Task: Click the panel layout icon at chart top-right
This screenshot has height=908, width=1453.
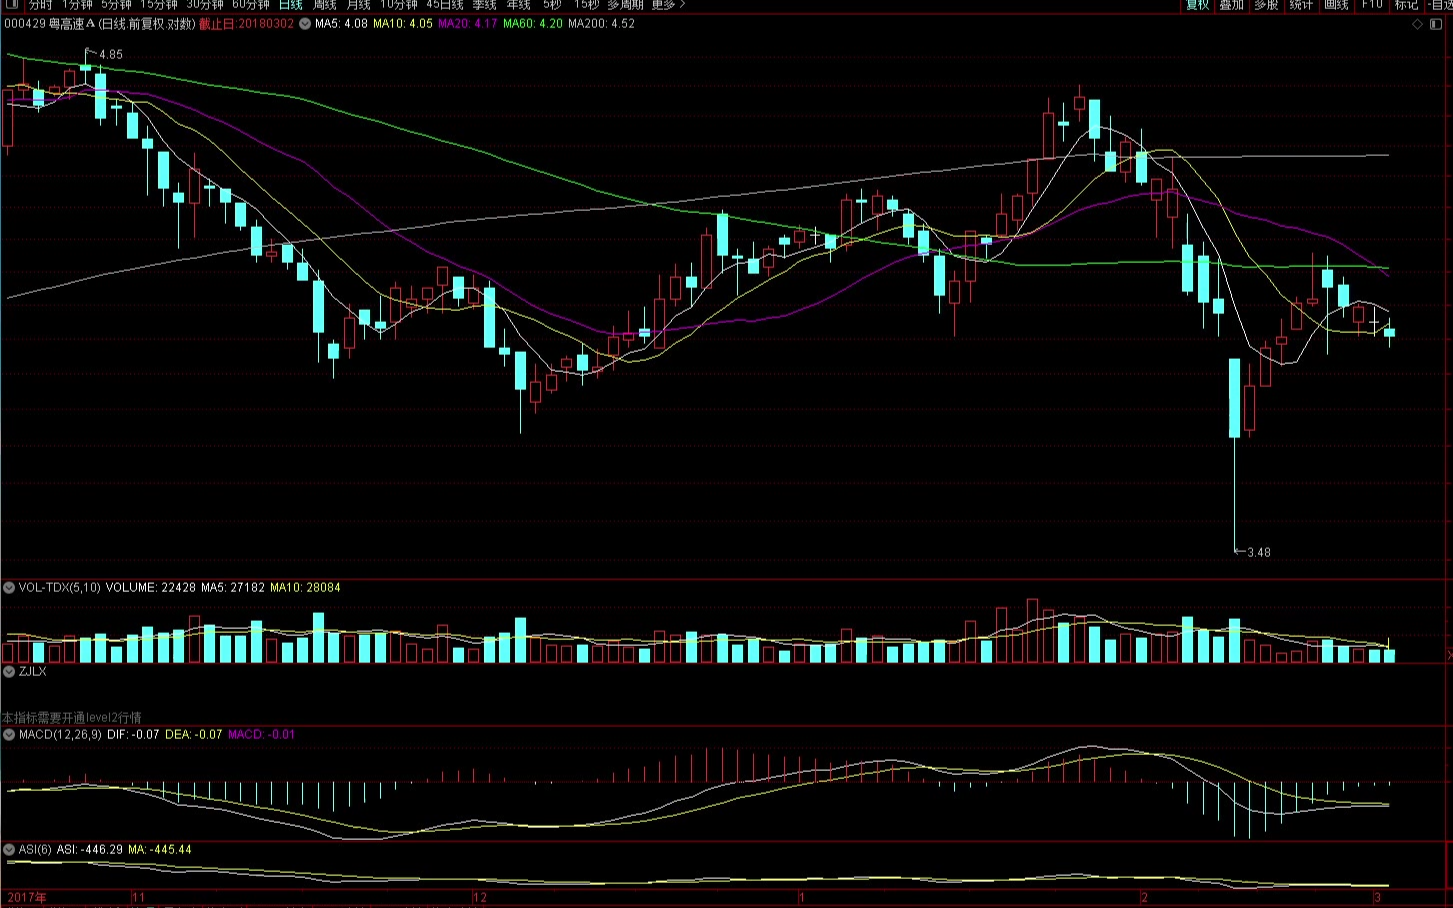Action: tap(1437, 24)
